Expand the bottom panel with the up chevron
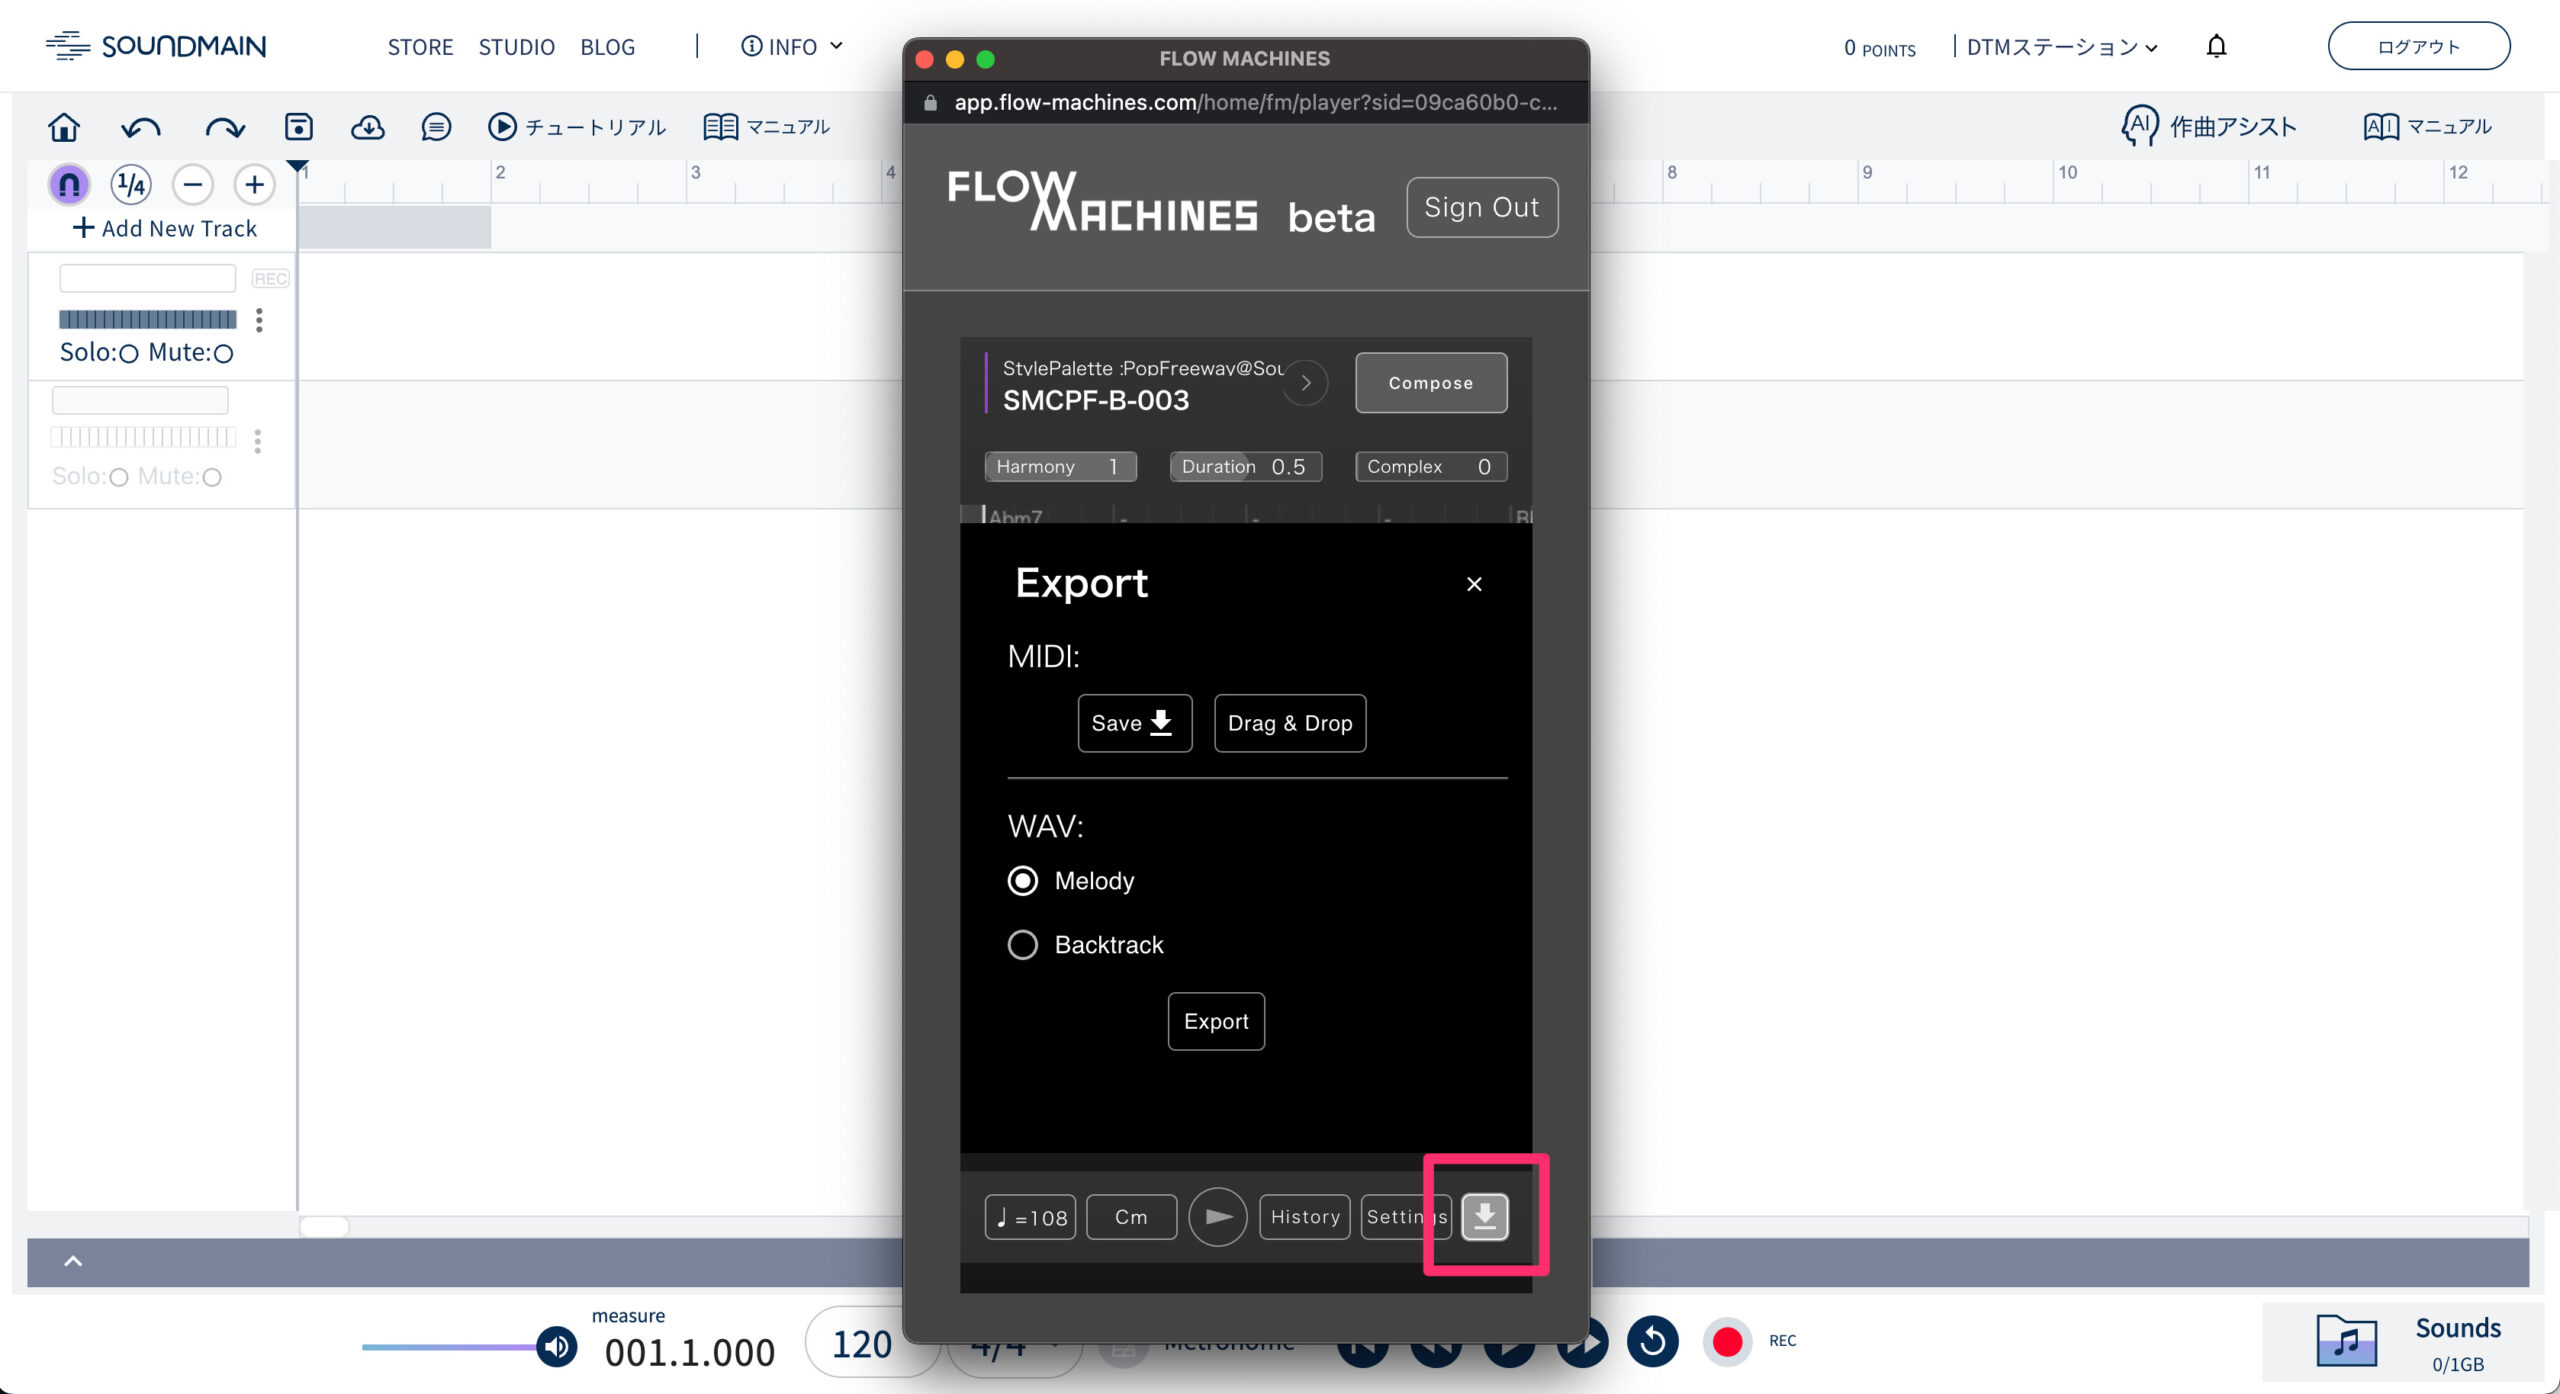 pyautogui.click(x=73, y=1261)
